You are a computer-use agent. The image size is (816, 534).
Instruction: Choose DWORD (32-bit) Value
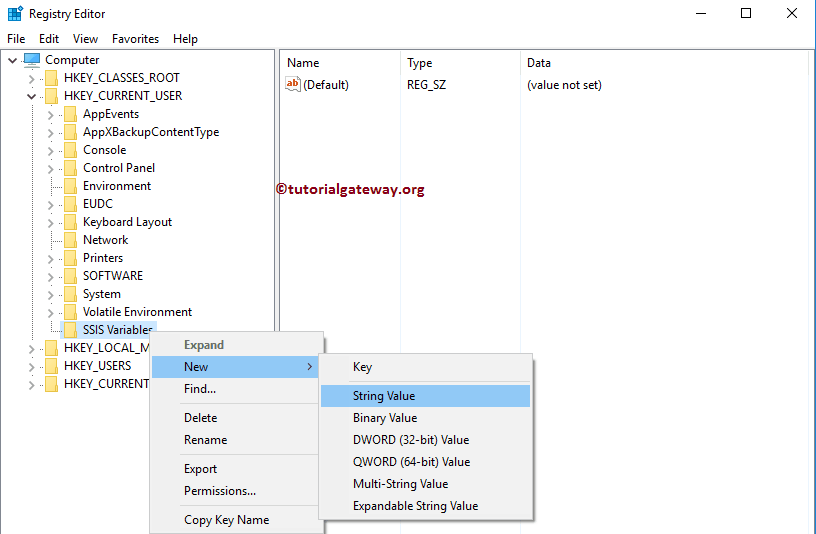tap(425, 440)
